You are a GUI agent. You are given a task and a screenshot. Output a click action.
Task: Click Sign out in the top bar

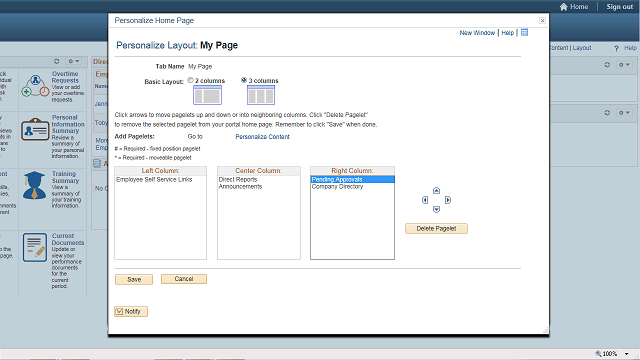coord(620,7)
